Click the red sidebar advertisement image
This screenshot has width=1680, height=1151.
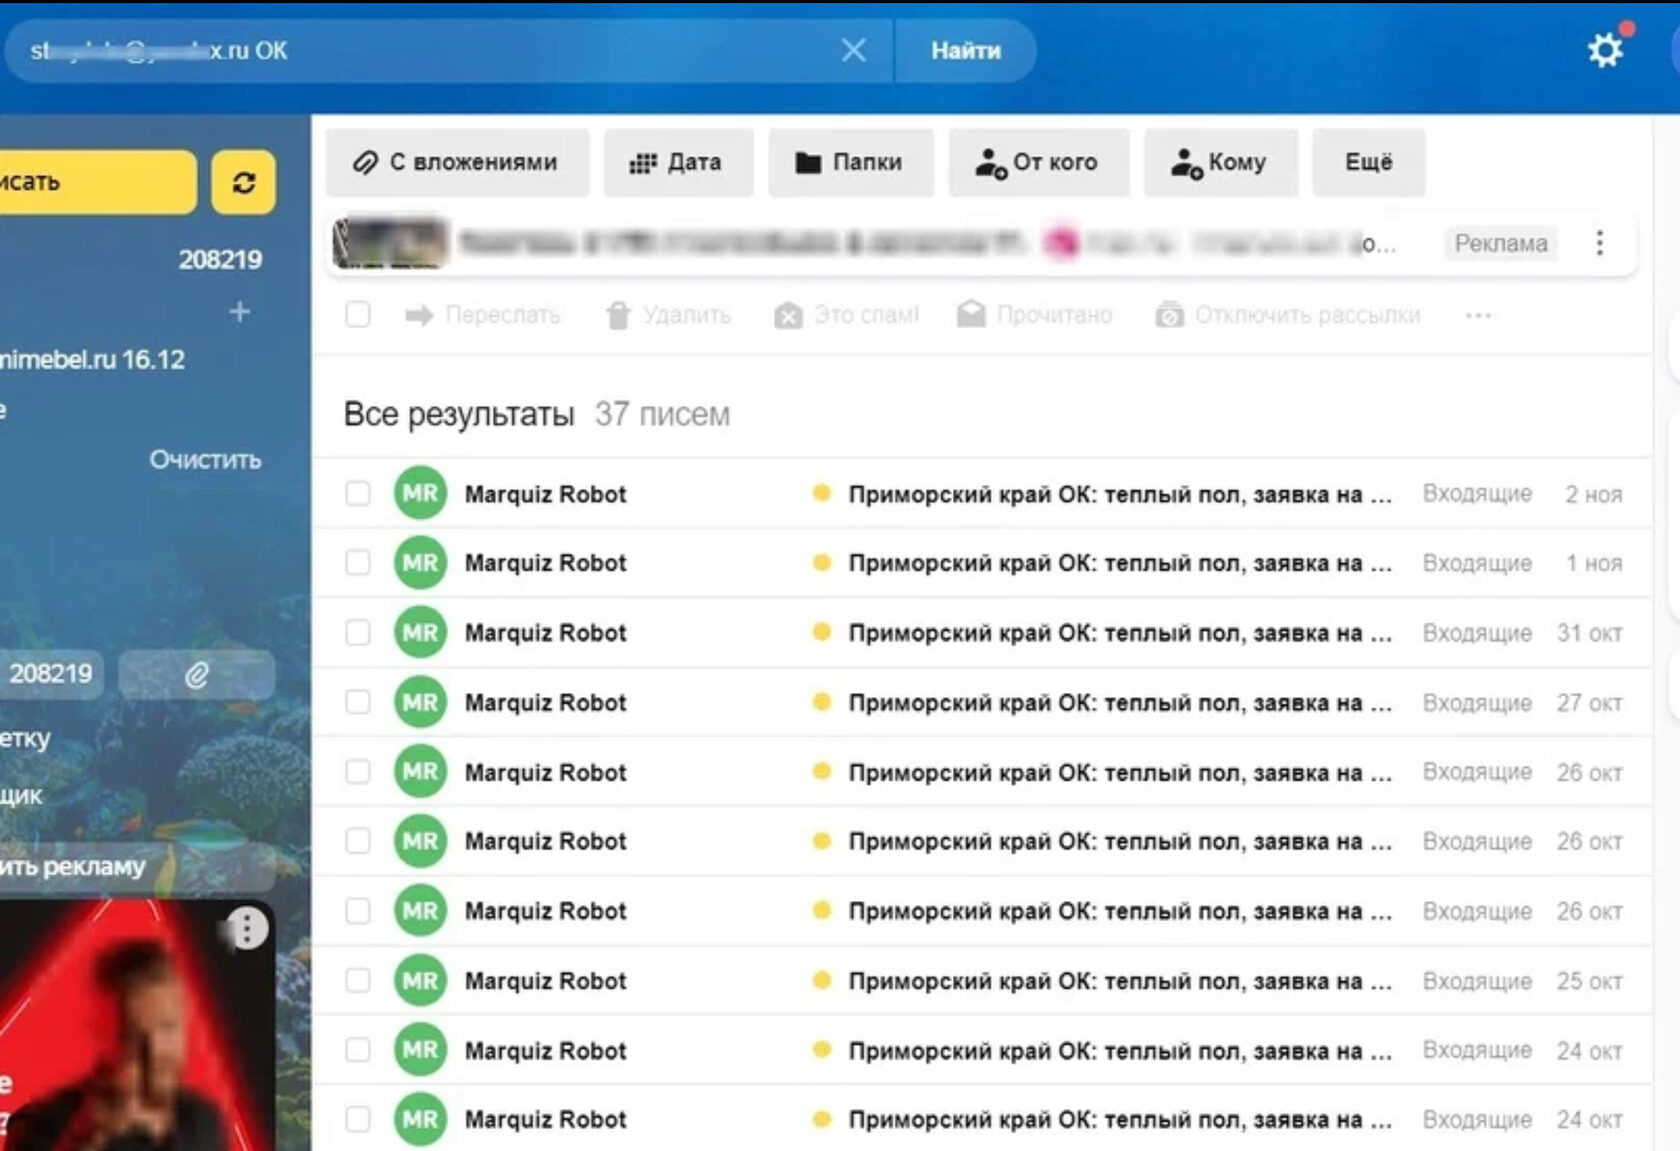pyautogui.click(x=137, y=1025)
